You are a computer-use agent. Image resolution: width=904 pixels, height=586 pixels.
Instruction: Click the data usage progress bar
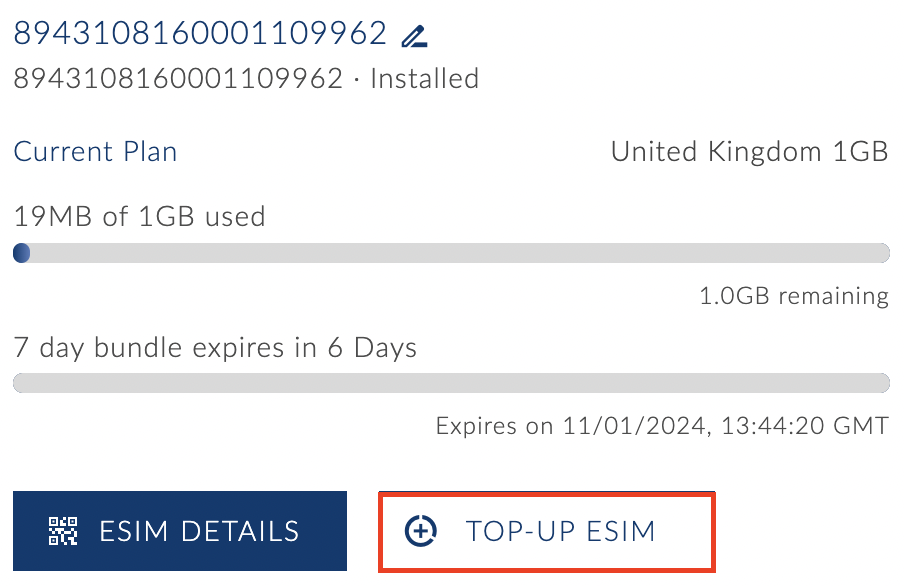450,252
